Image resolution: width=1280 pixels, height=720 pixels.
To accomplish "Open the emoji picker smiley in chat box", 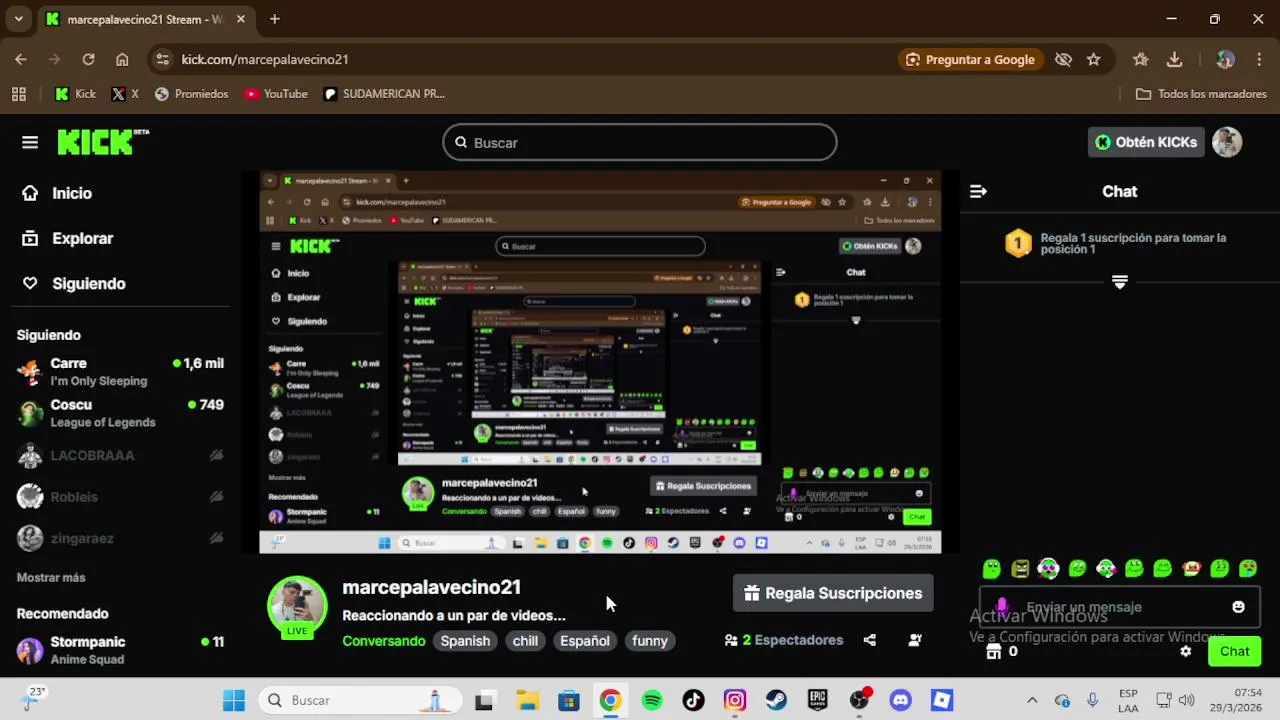I will point(1238,607).
